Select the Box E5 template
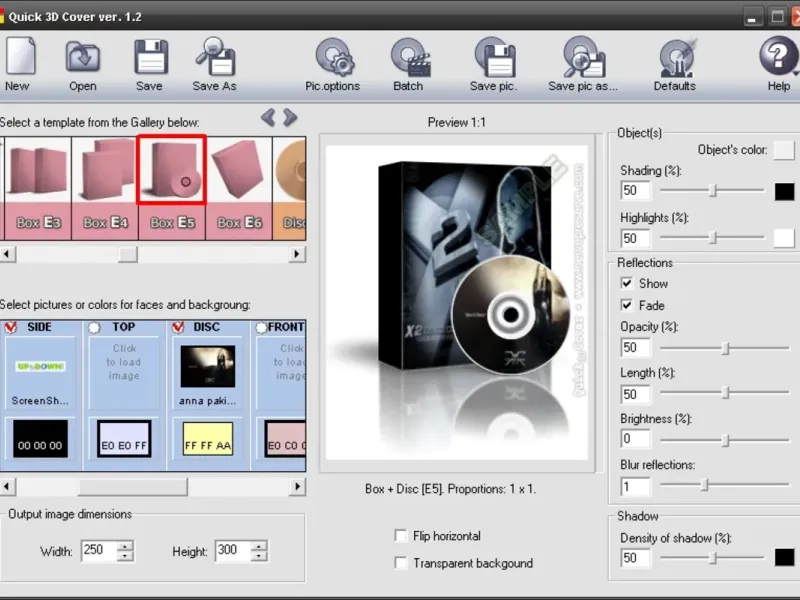 tap(172, 188)
